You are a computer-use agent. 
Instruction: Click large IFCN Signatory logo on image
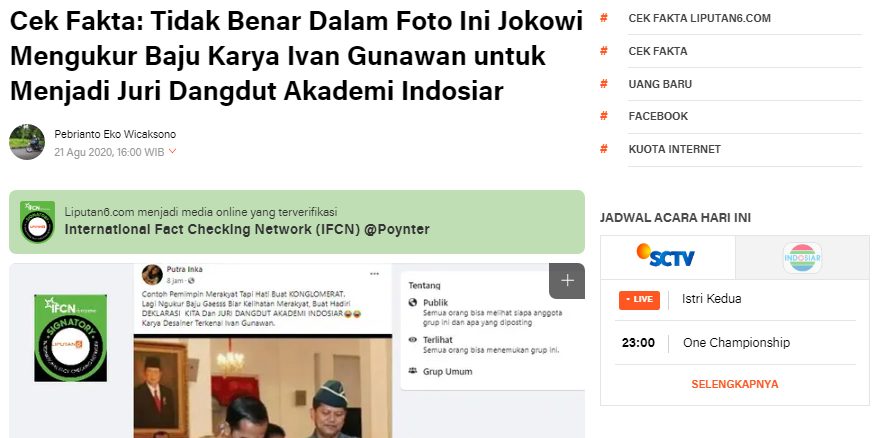coord(70,338)
